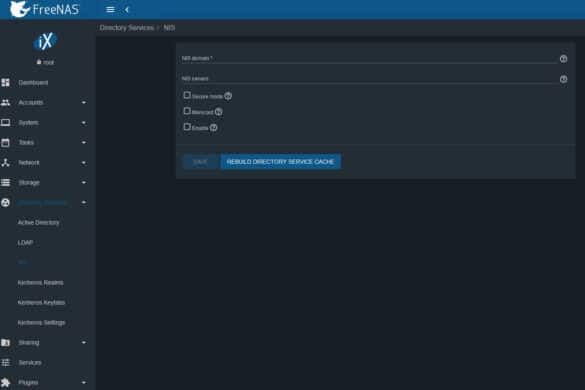Expand the Tasks menu arrow
The width and height of the screenshot is (585, 390).
(x=84, y=143)
